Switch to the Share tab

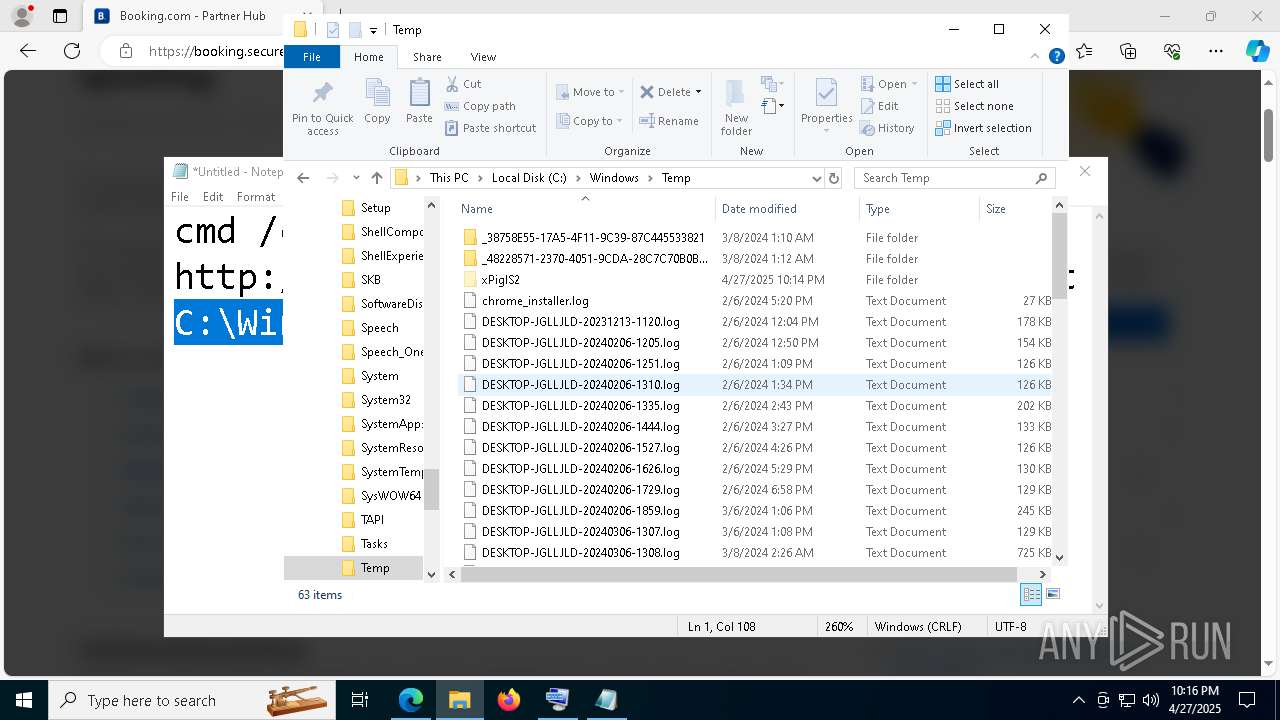pyautogui.click(x=427, y=57)
